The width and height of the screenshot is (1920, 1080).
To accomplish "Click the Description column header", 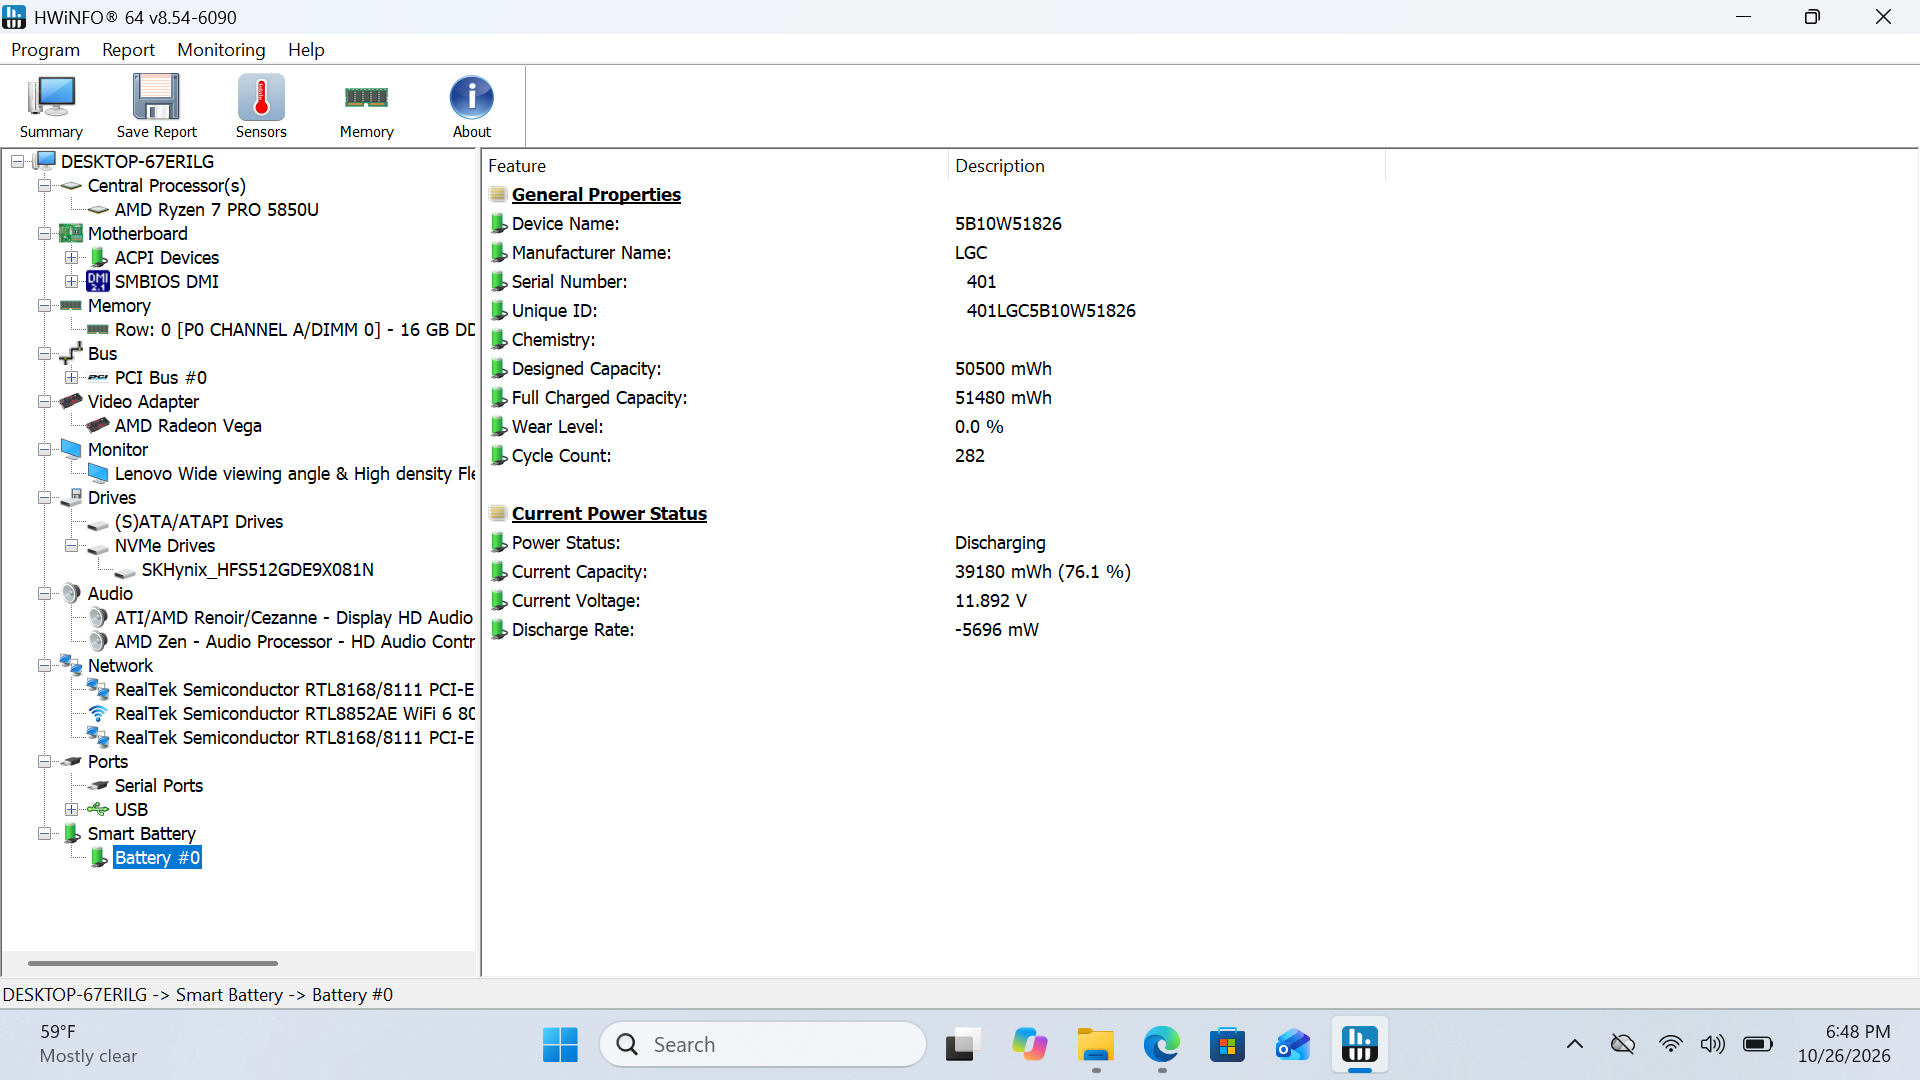I will click(1166, 166).
